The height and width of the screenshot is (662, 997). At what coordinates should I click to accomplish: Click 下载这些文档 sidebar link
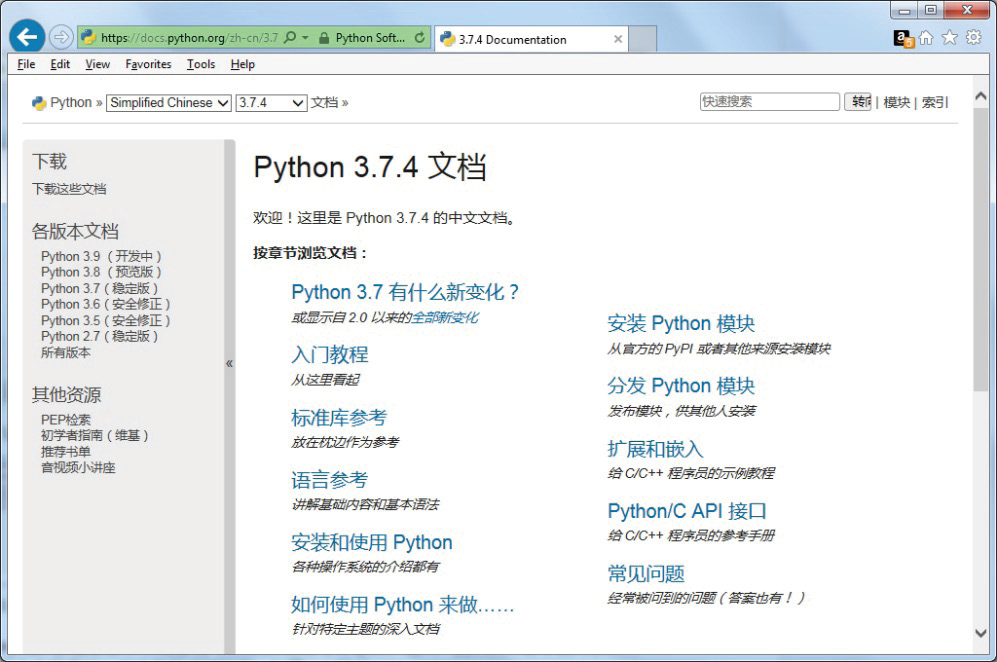[x=69, y=189]
